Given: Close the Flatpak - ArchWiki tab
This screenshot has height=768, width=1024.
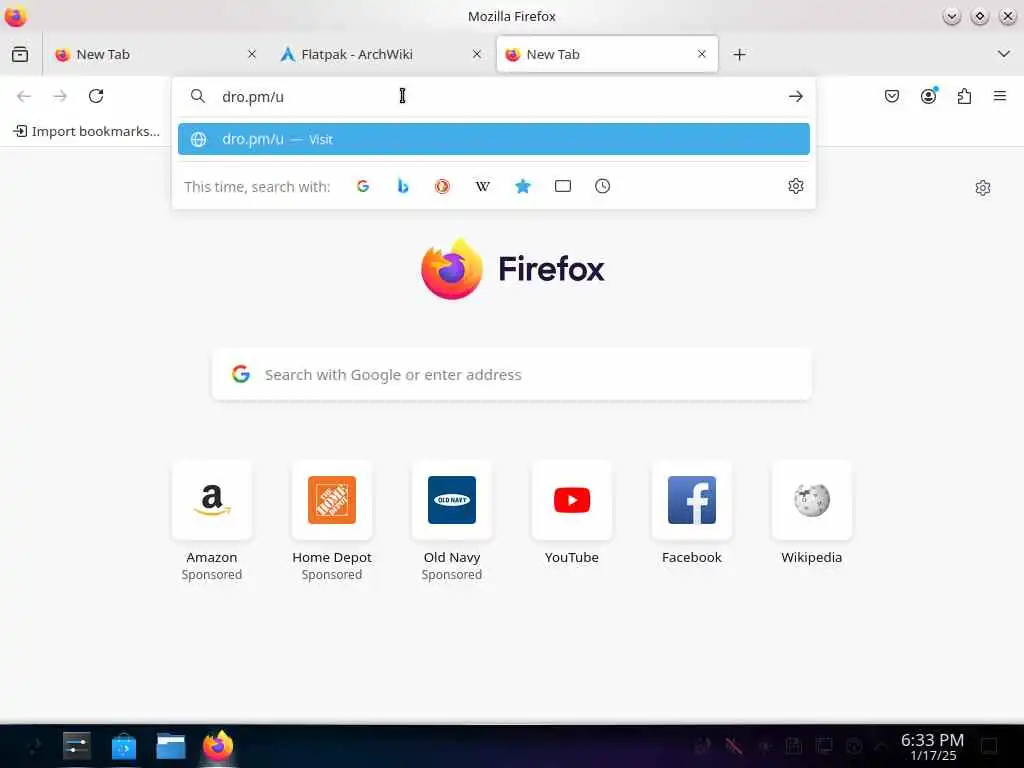Looking at the screenshot, I should (x=477, y=54).
